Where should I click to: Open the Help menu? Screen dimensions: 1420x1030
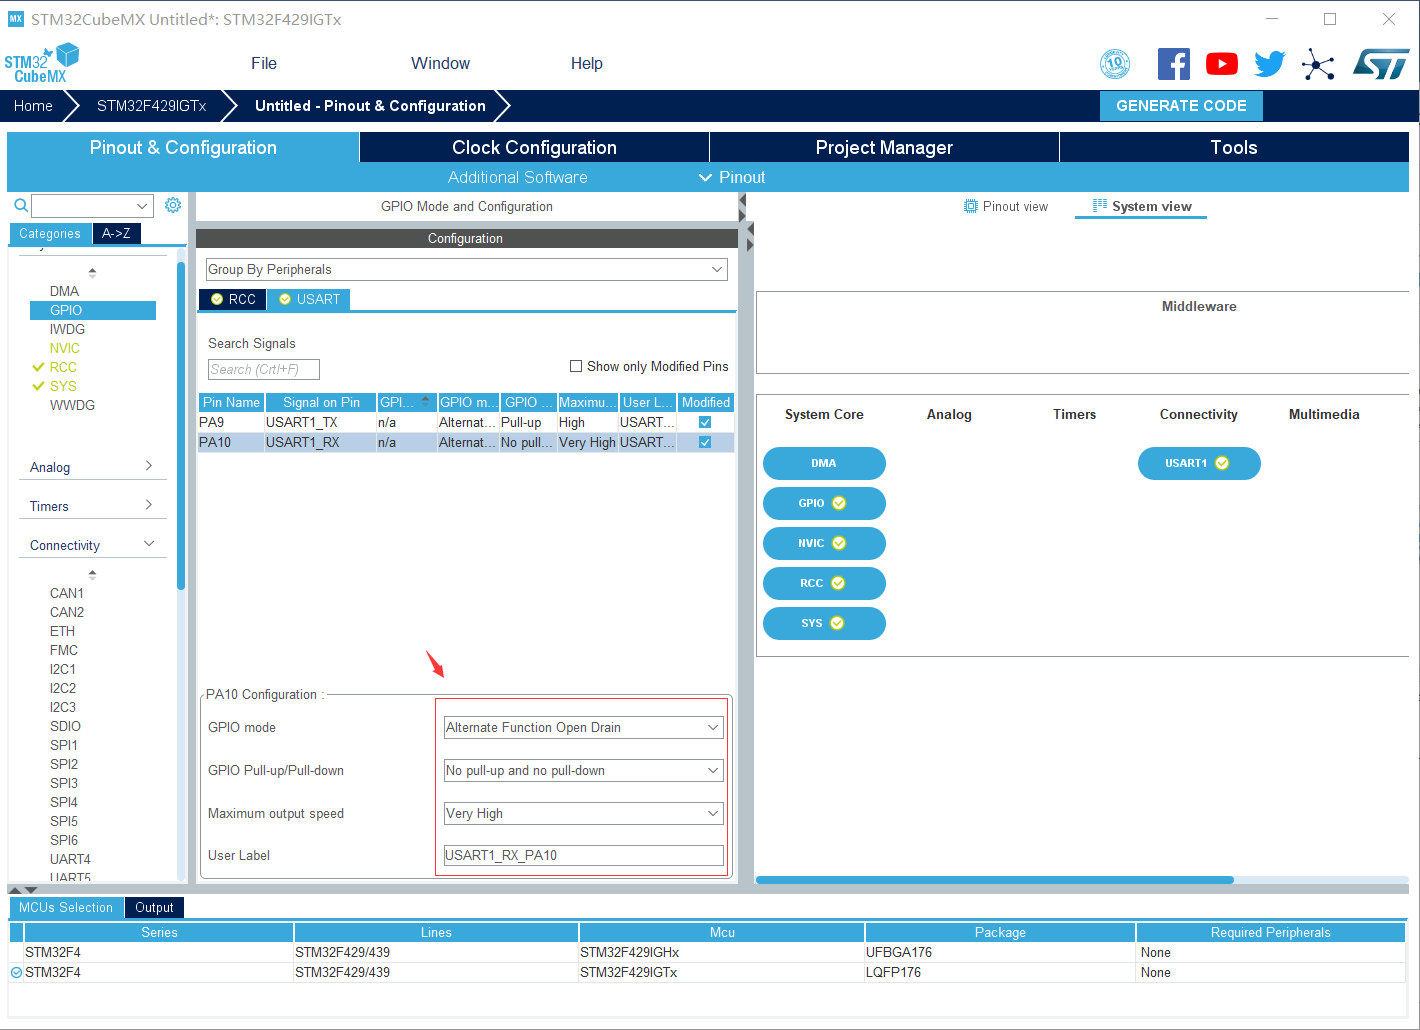pos(587,63)
